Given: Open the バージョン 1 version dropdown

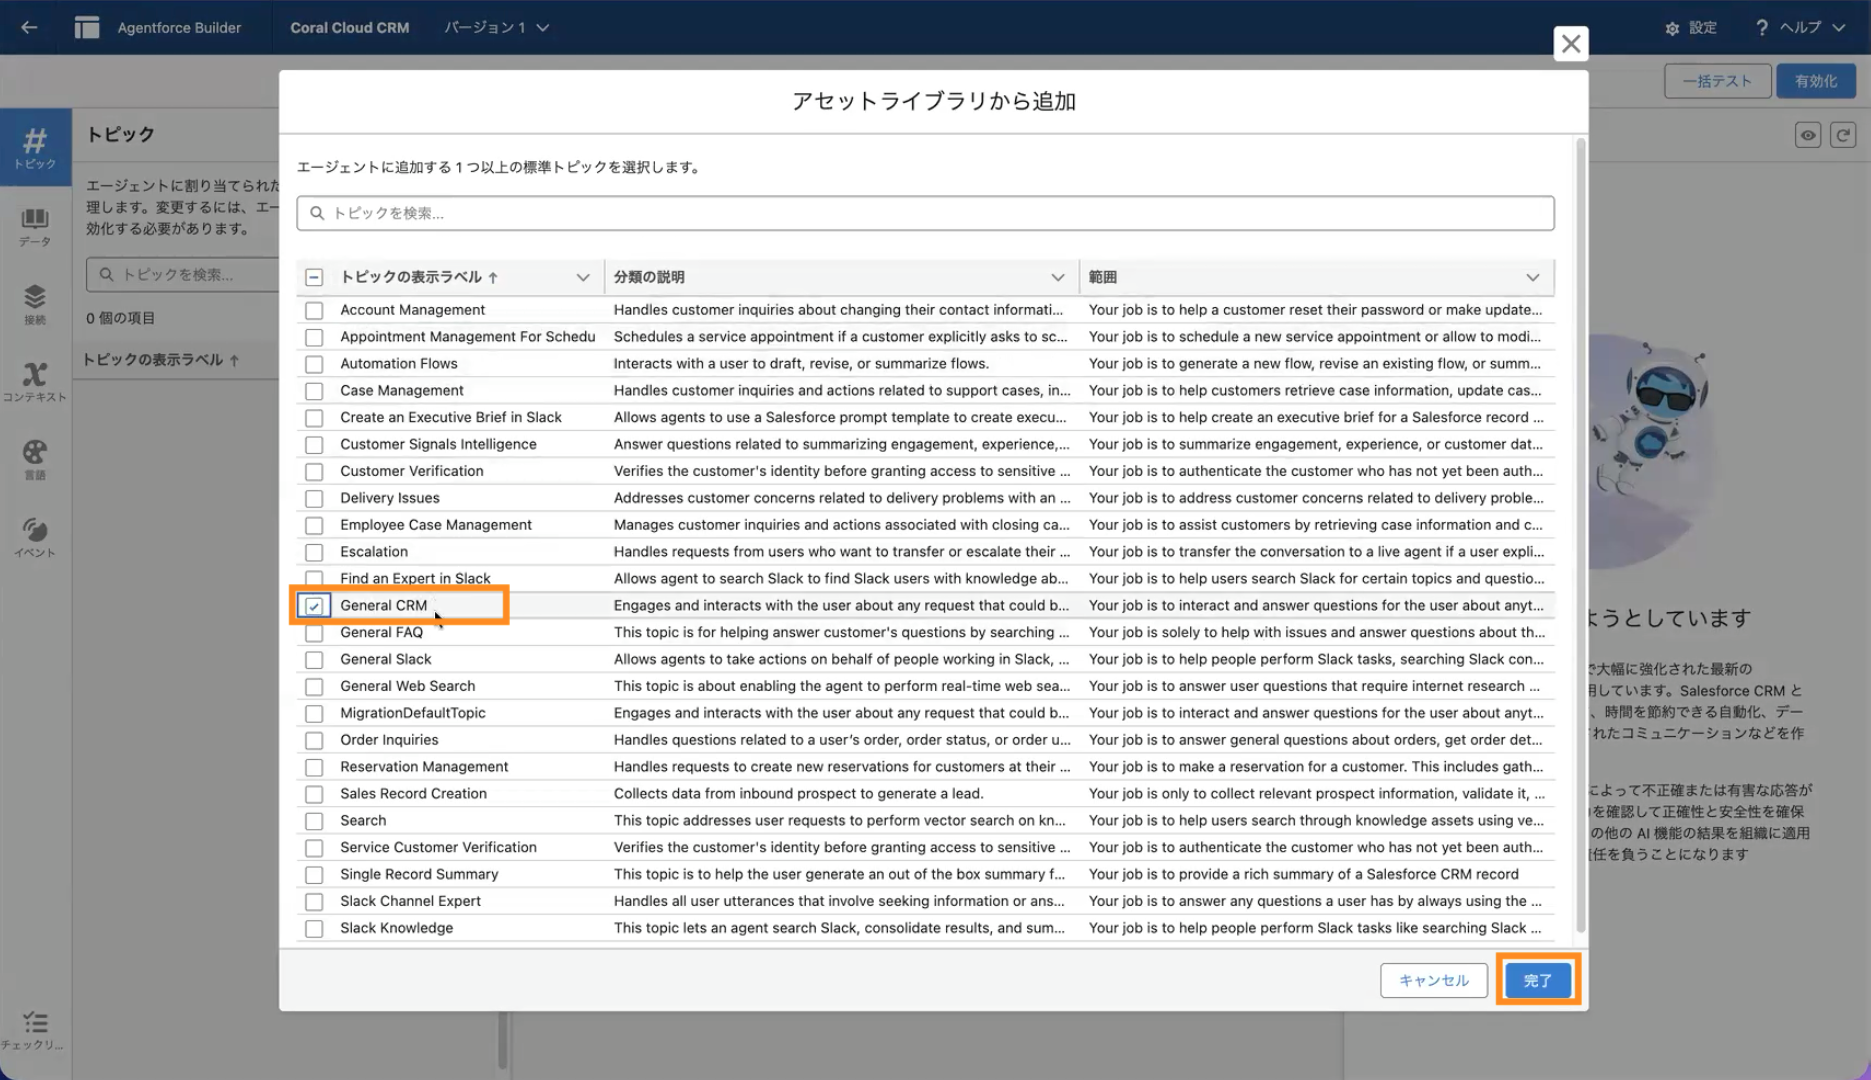Looking at the screenshot, I should (x=497, y=28).
